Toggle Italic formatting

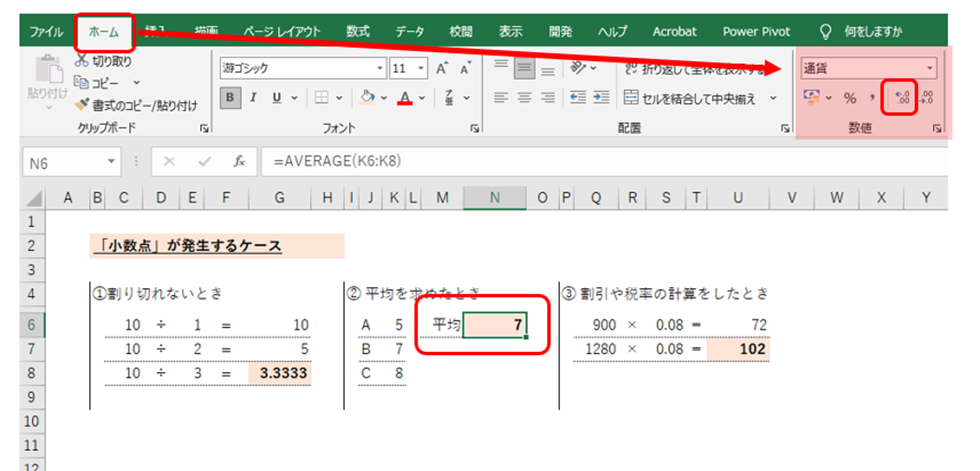coord(253,98)
